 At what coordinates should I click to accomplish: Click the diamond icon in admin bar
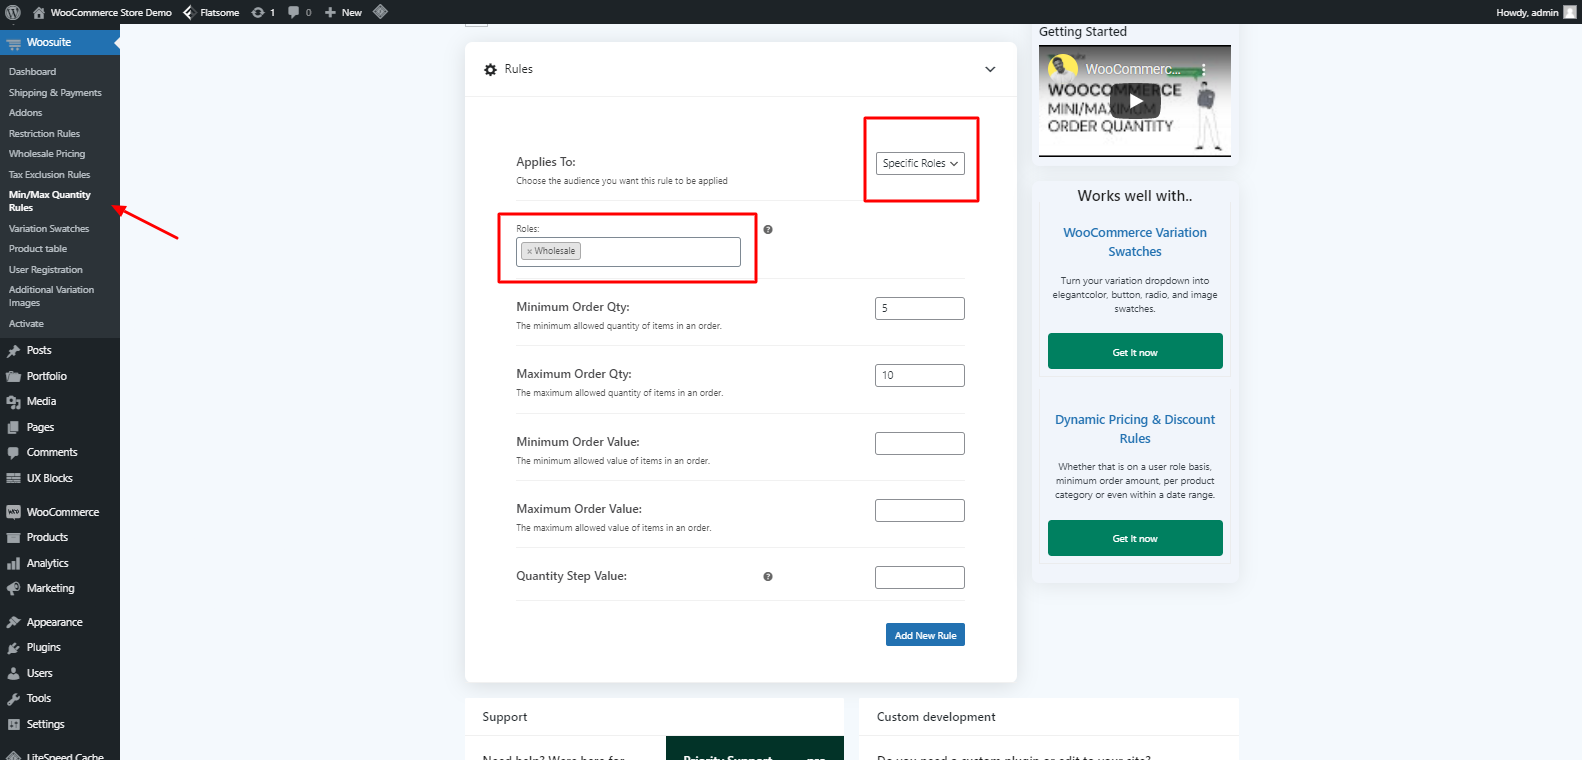pyautogui.click(x=380, y=12)
